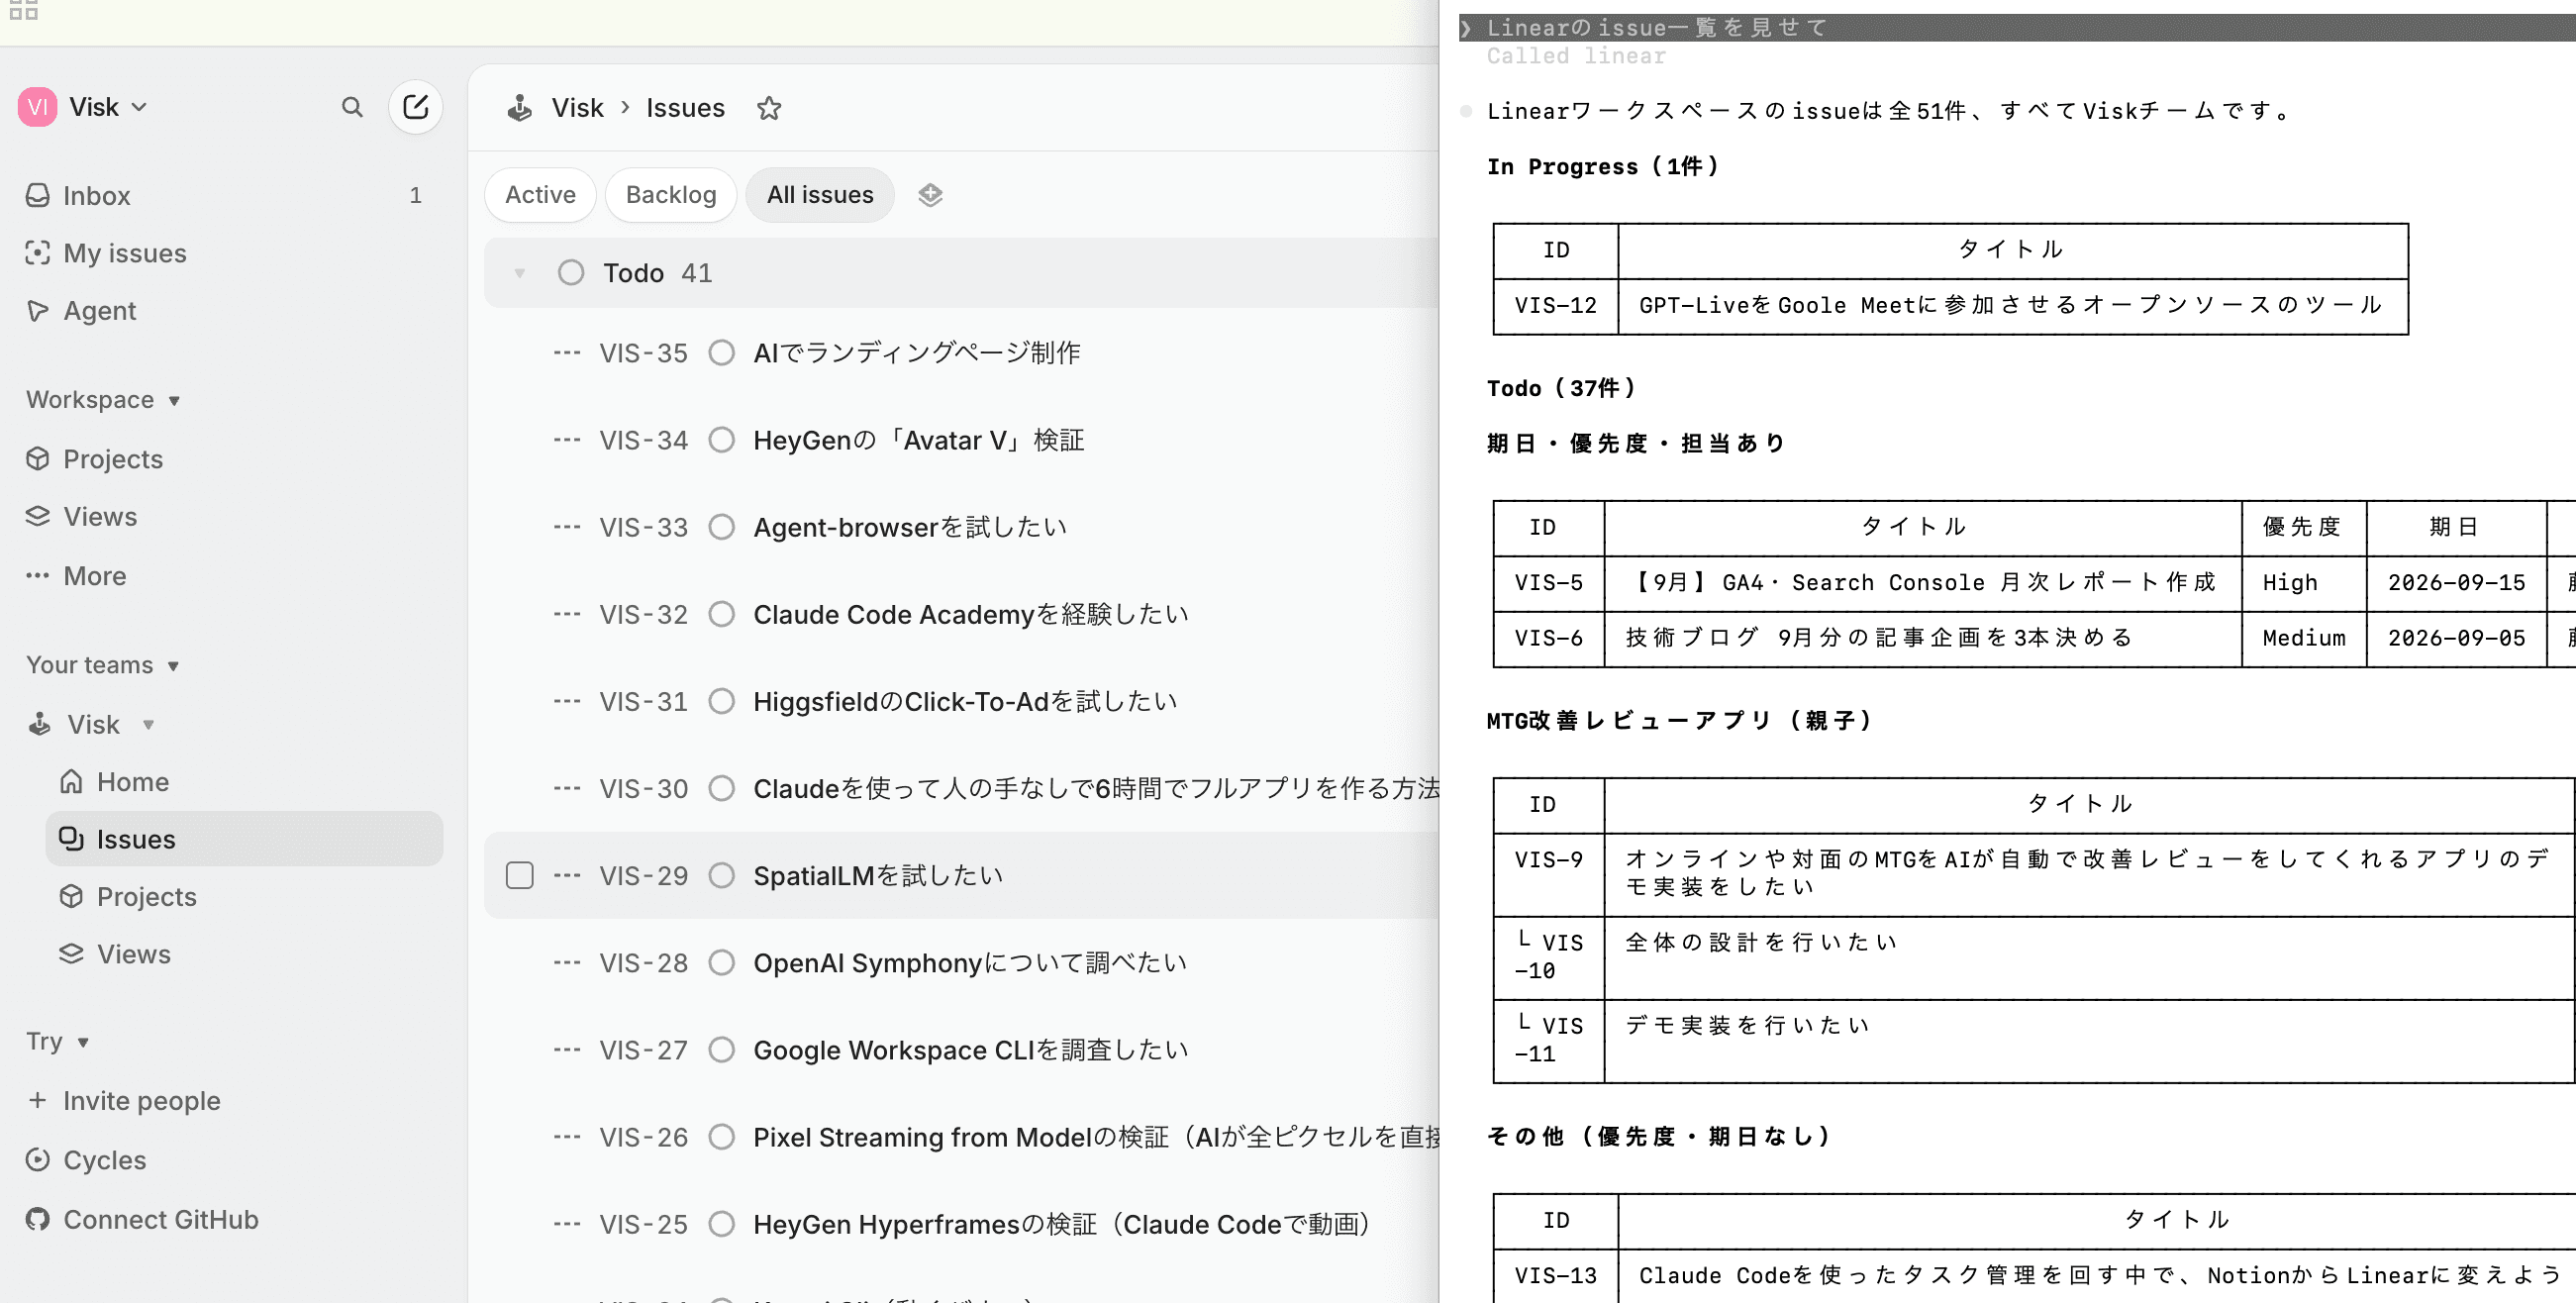
Task: Click the Visk workspace avatar
Action: (x=37, y=107)
